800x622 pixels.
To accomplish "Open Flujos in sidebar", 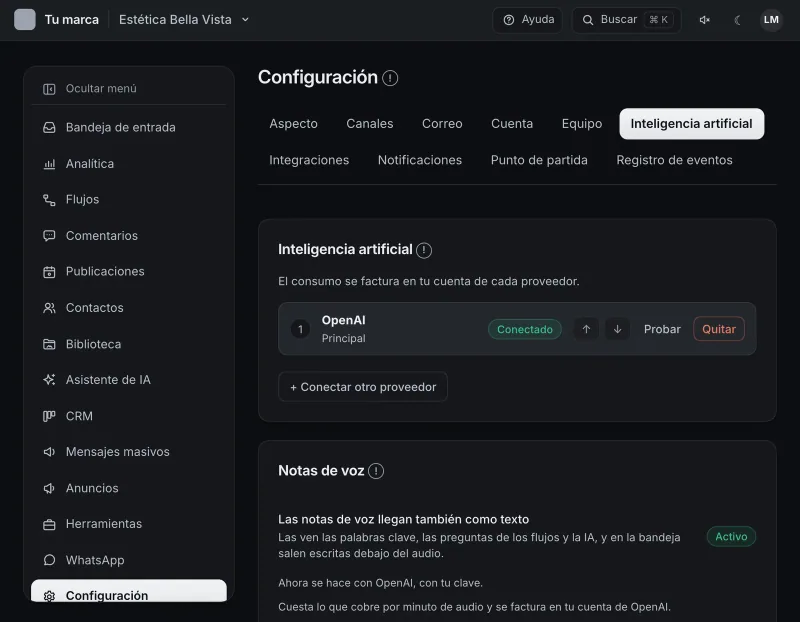I will coord(129,200).
